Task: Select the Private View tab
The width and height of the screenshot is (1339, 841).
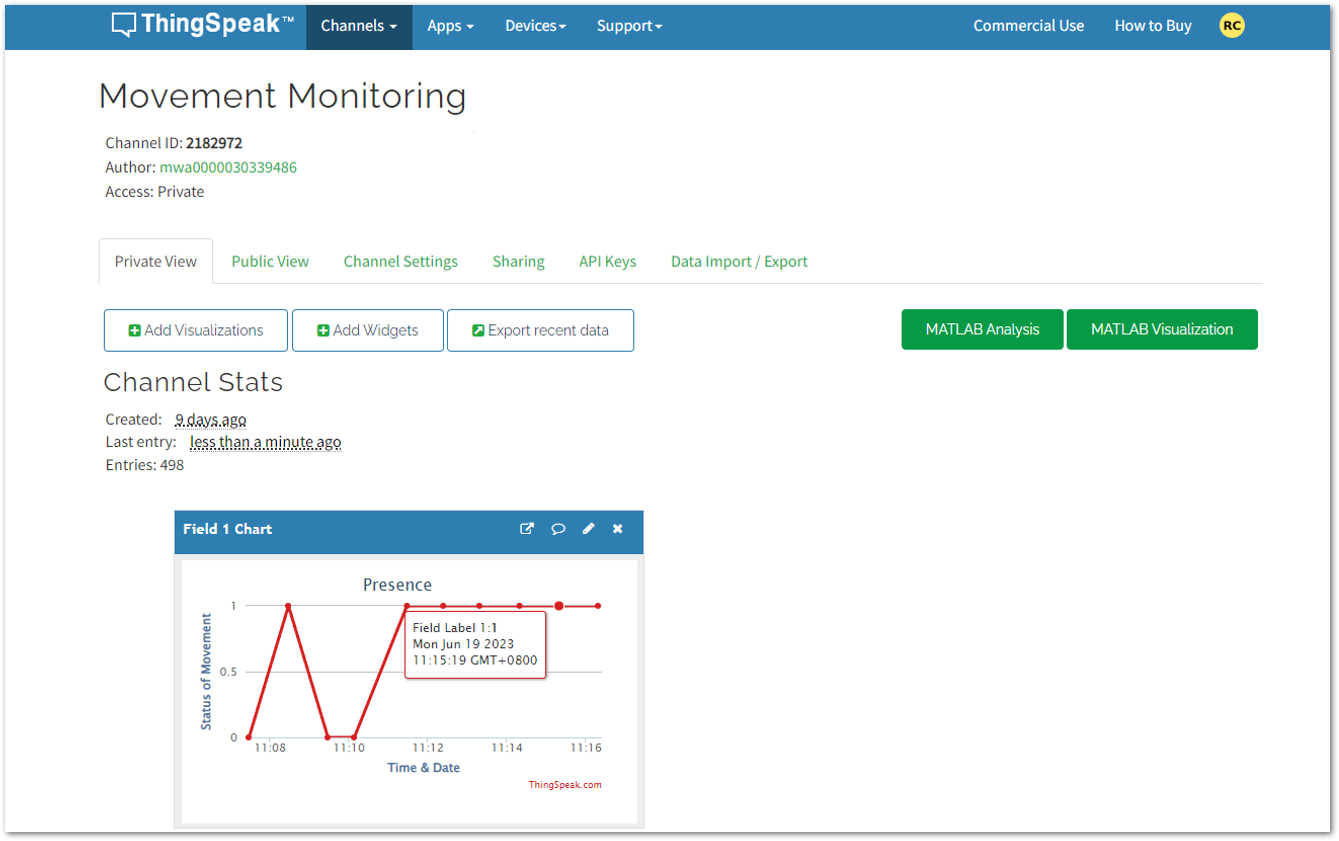Action: [x=156, y=261]
